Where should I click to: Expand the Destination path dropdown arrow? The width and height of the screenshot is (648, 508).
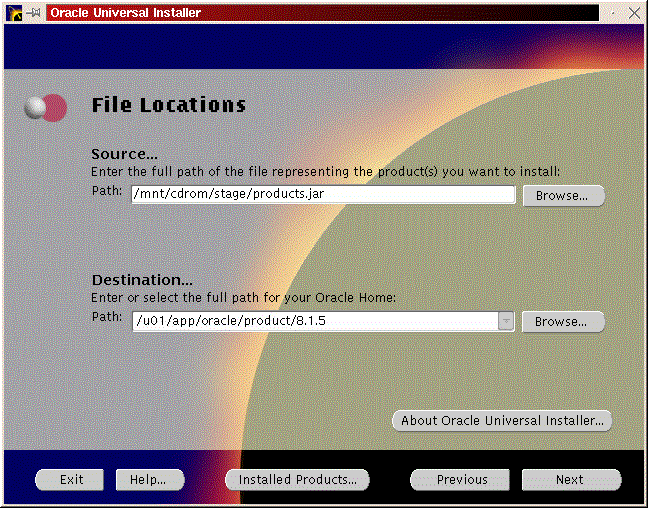click(x=506, y=321)
